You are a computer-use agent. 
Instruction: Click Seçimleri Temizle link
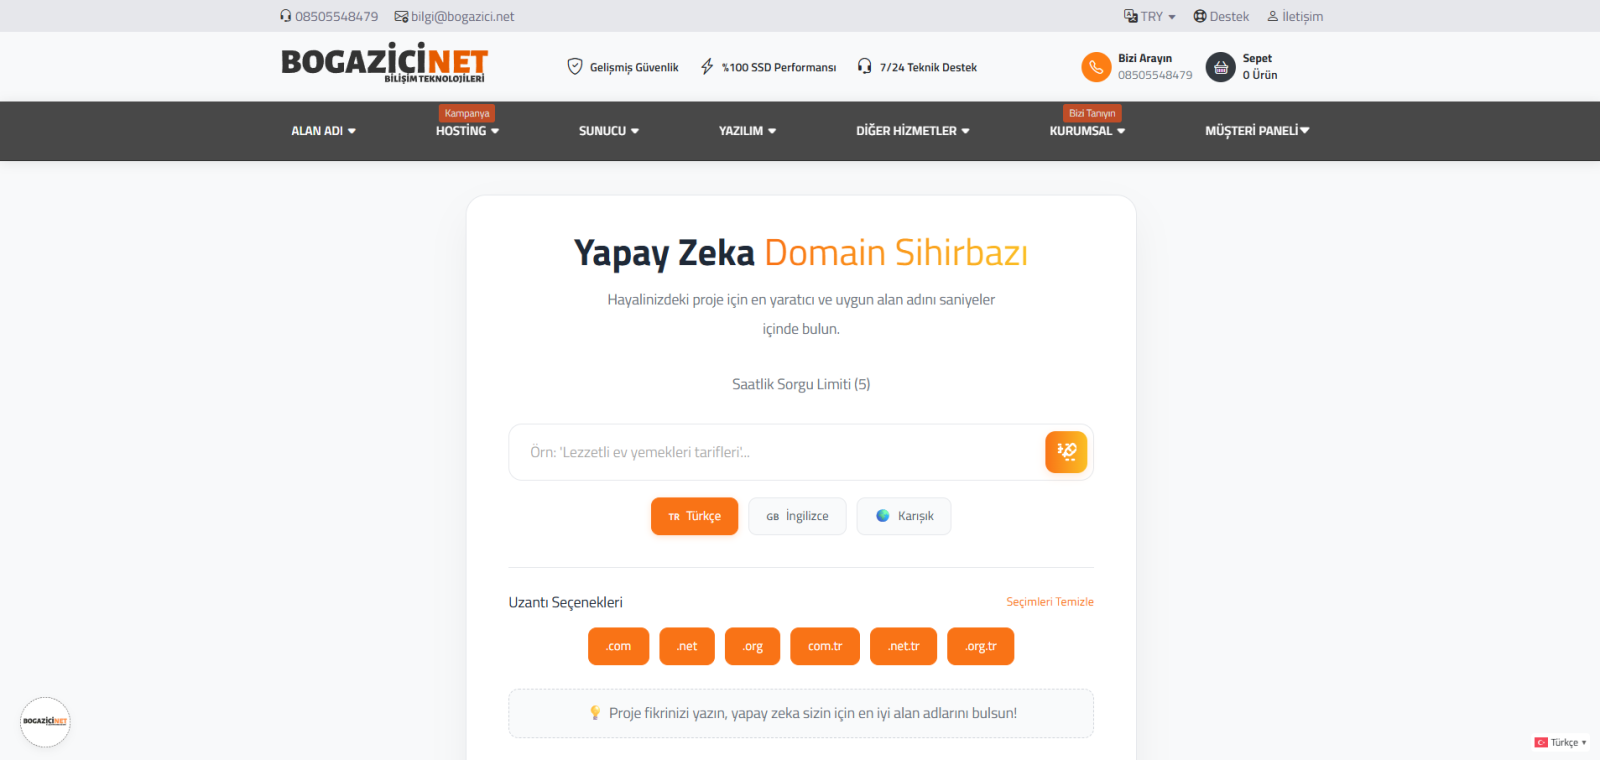pyautogui.click(x=1050, y=602)
